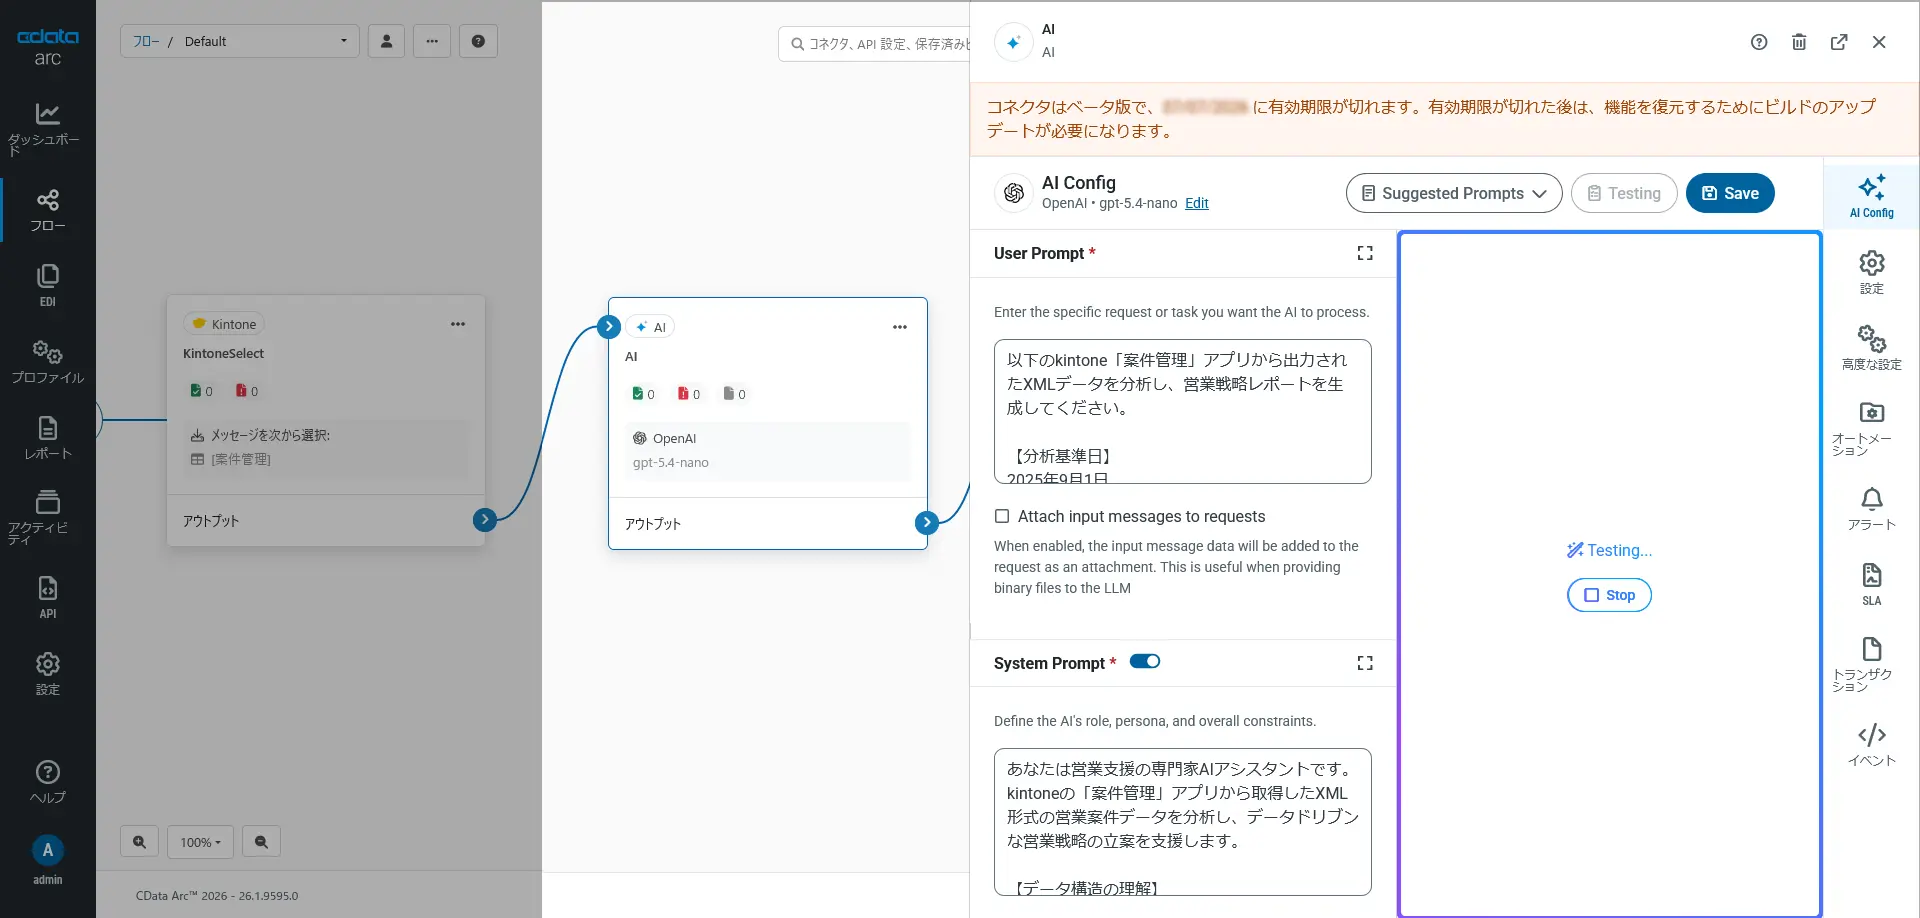
Task: Click Edit next to gpt-5.4-nano
Action: 1197,203
